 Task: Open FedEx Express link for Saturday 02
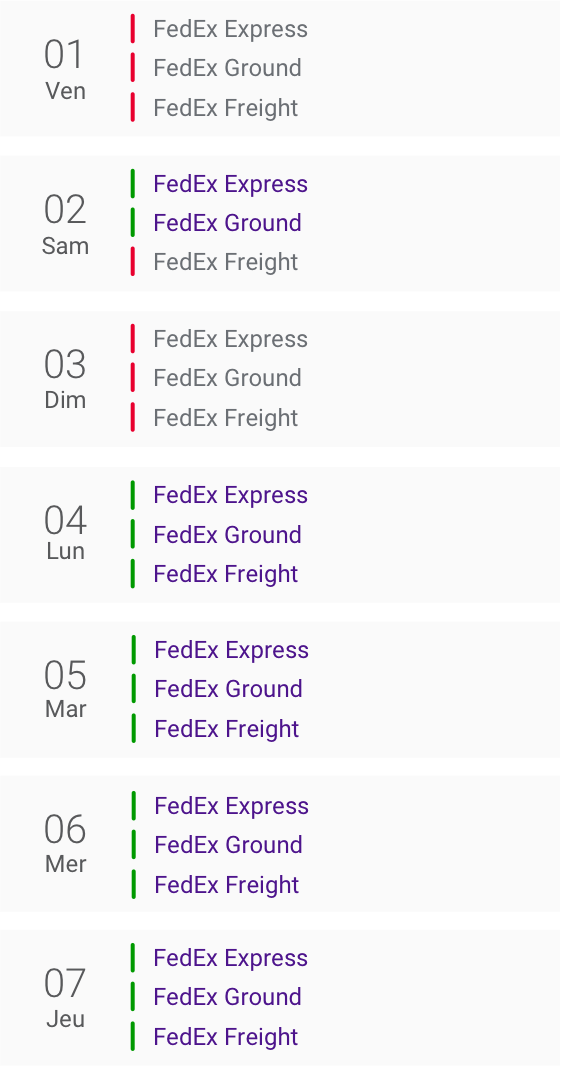coord(230,184)
